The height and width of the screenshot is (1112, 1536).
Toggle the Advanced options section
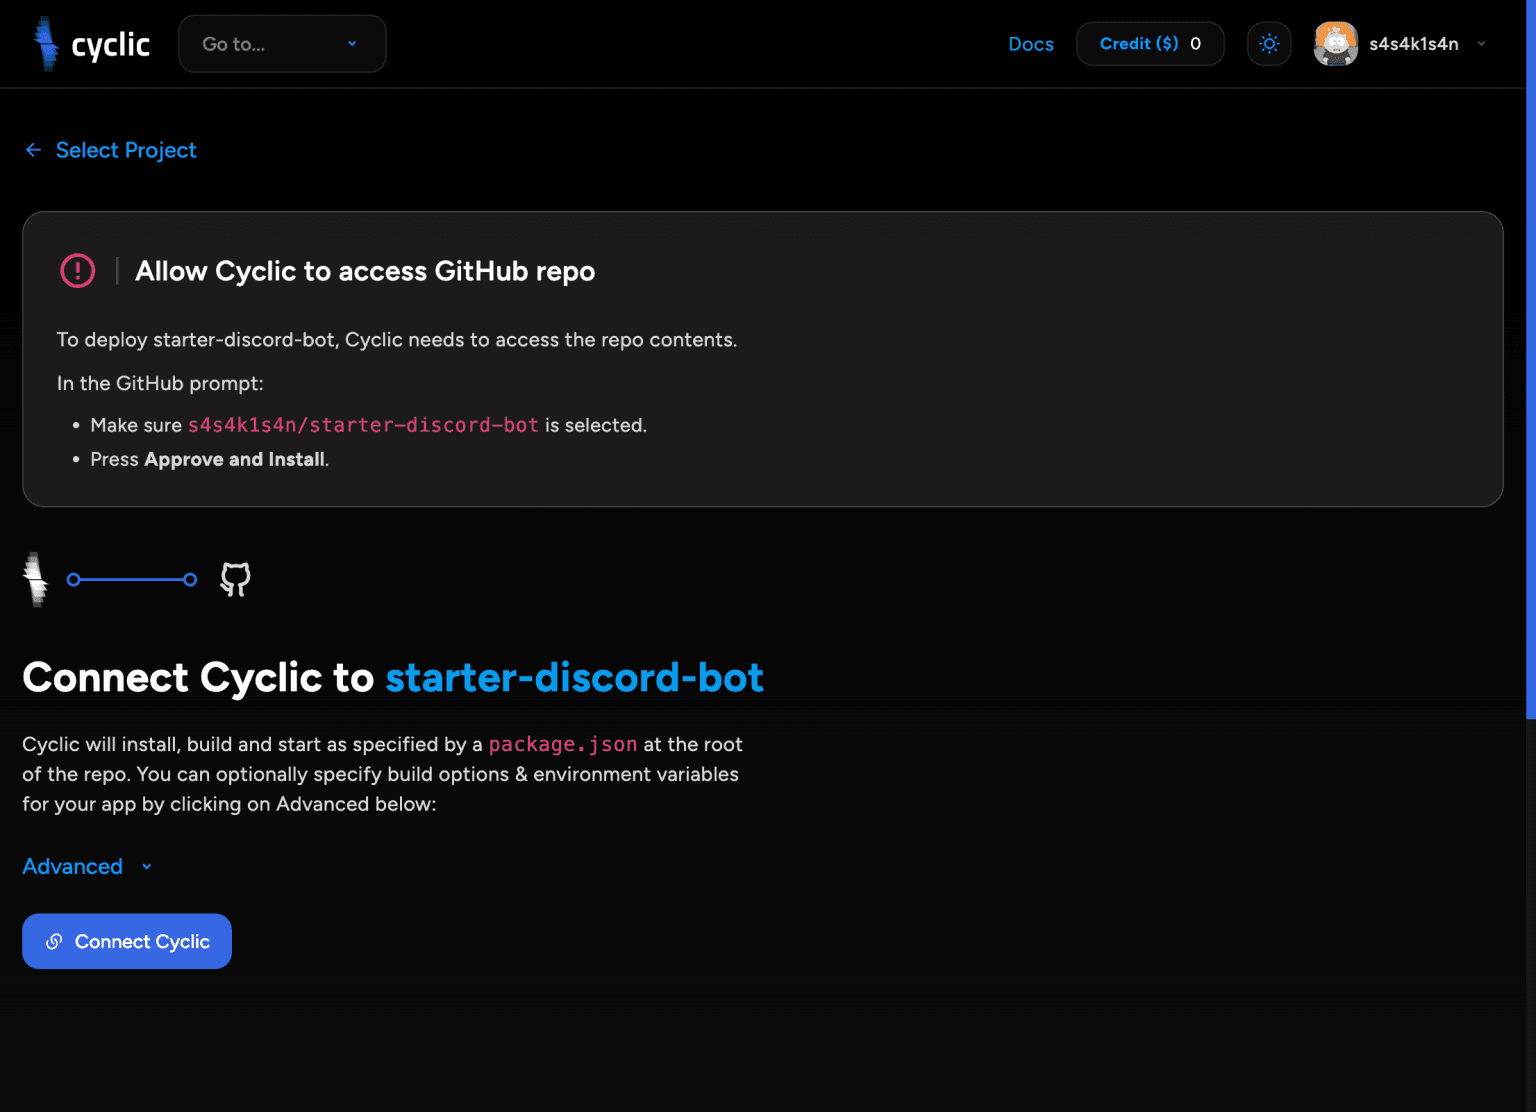(x=86, y=866)
